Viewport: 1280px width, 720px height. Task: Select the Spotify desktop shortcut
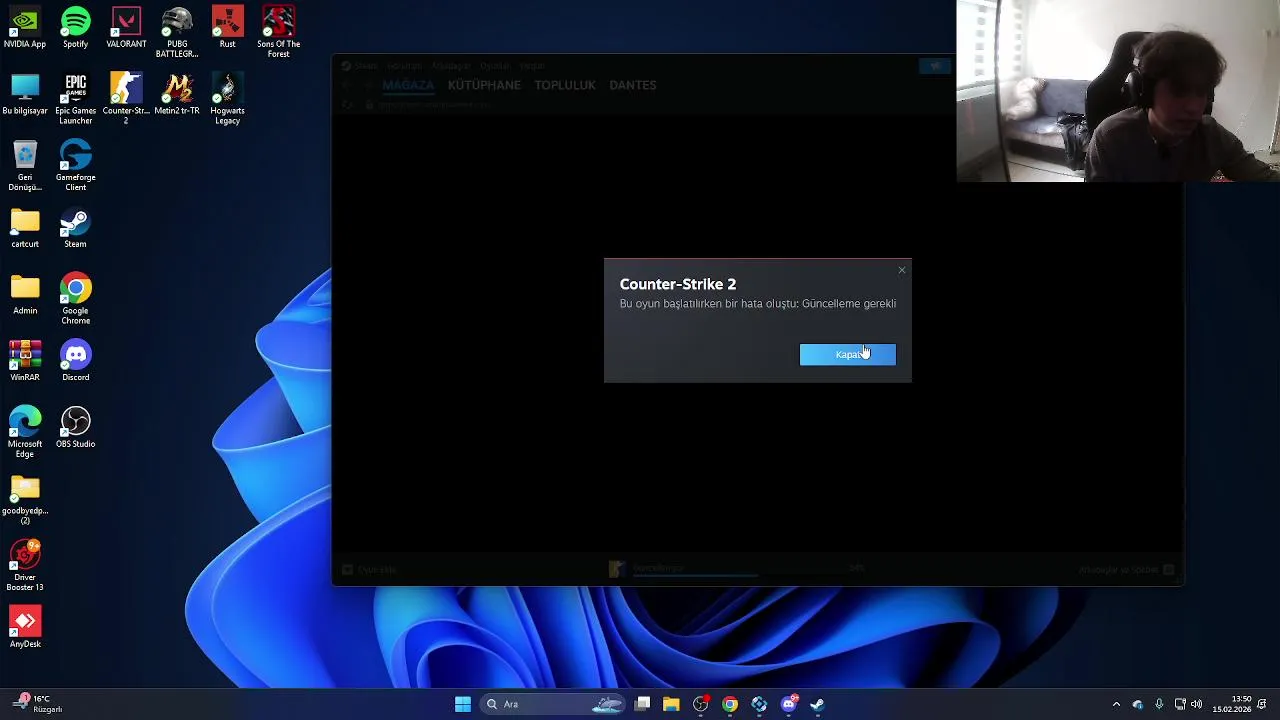75,28
